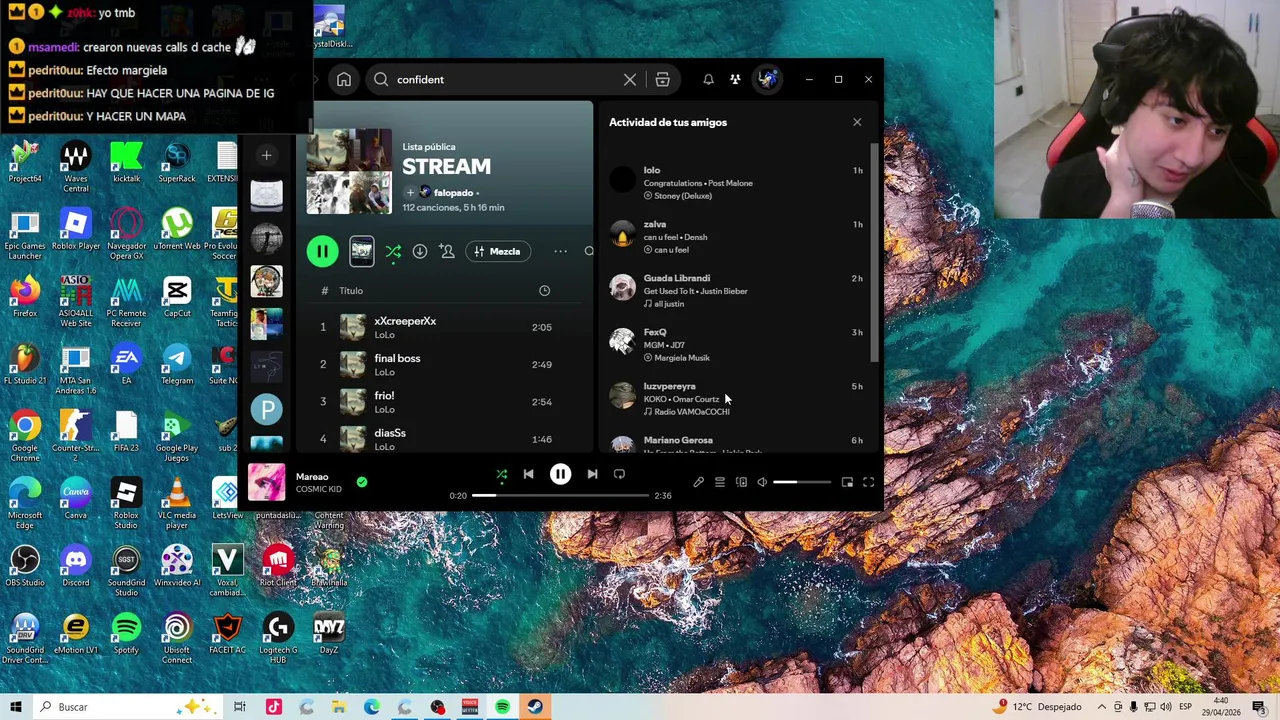Invite collaborators to the STREAM playlist
Viewport: 1280px width, 720px height.
point(447,252)
